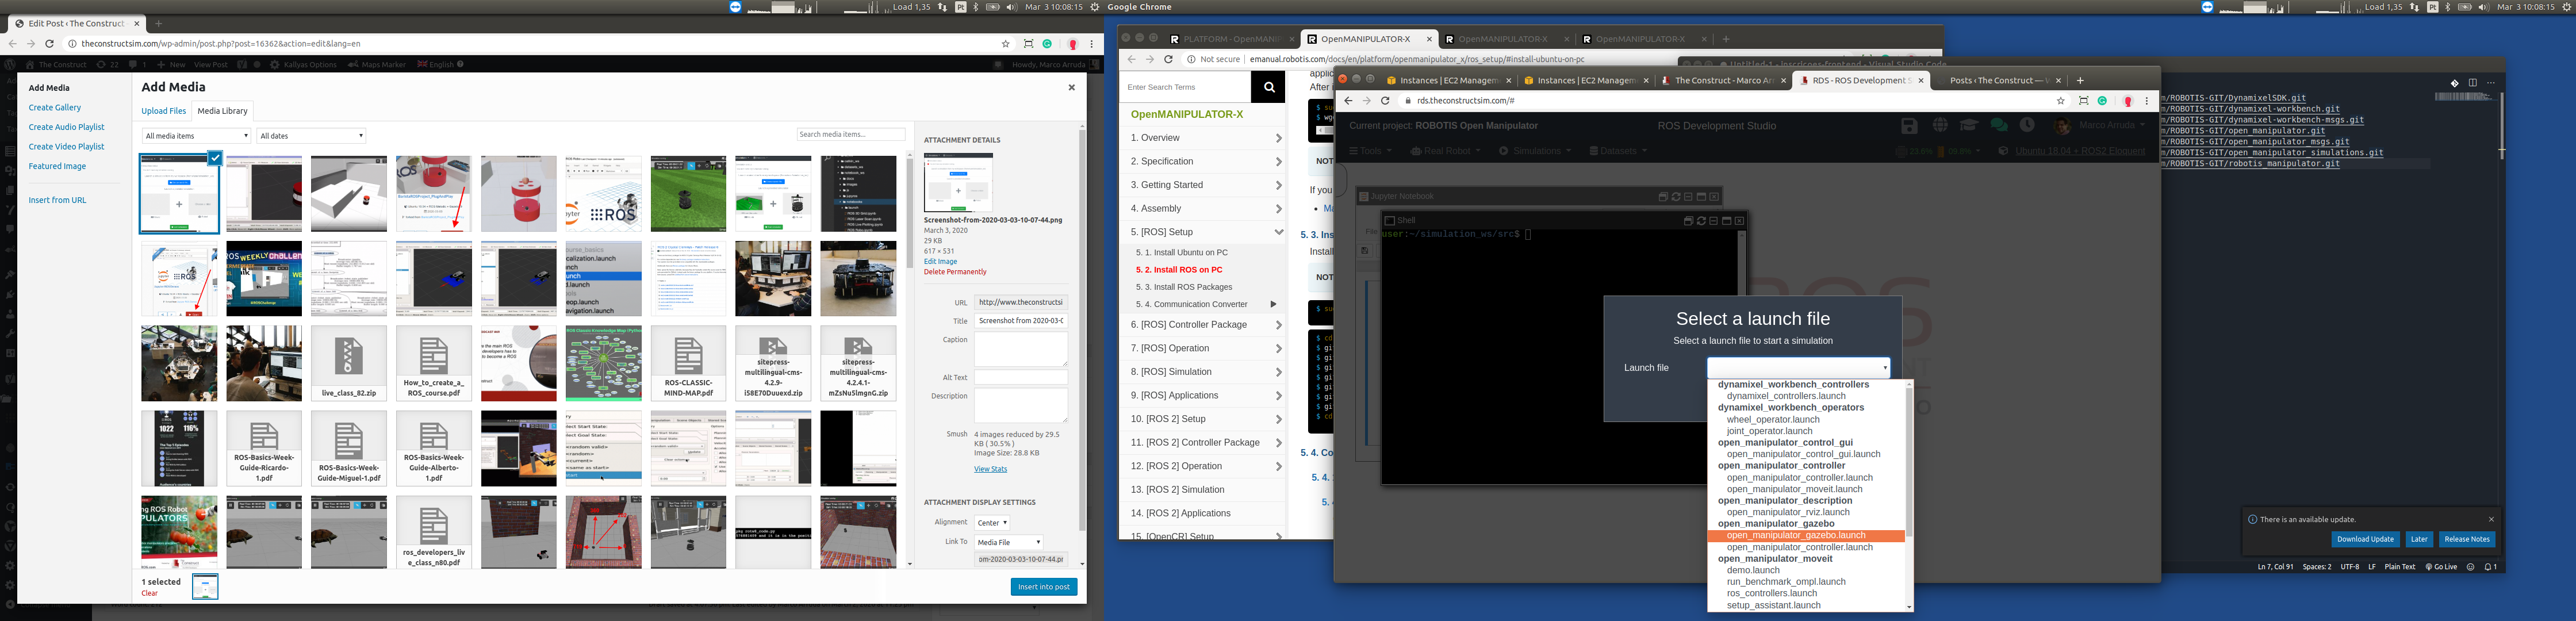Expand 5.4 Communication Converter submenu
Image resolution: width=2576 pixels, height=621 pixels.
(x=1273, y=304)
